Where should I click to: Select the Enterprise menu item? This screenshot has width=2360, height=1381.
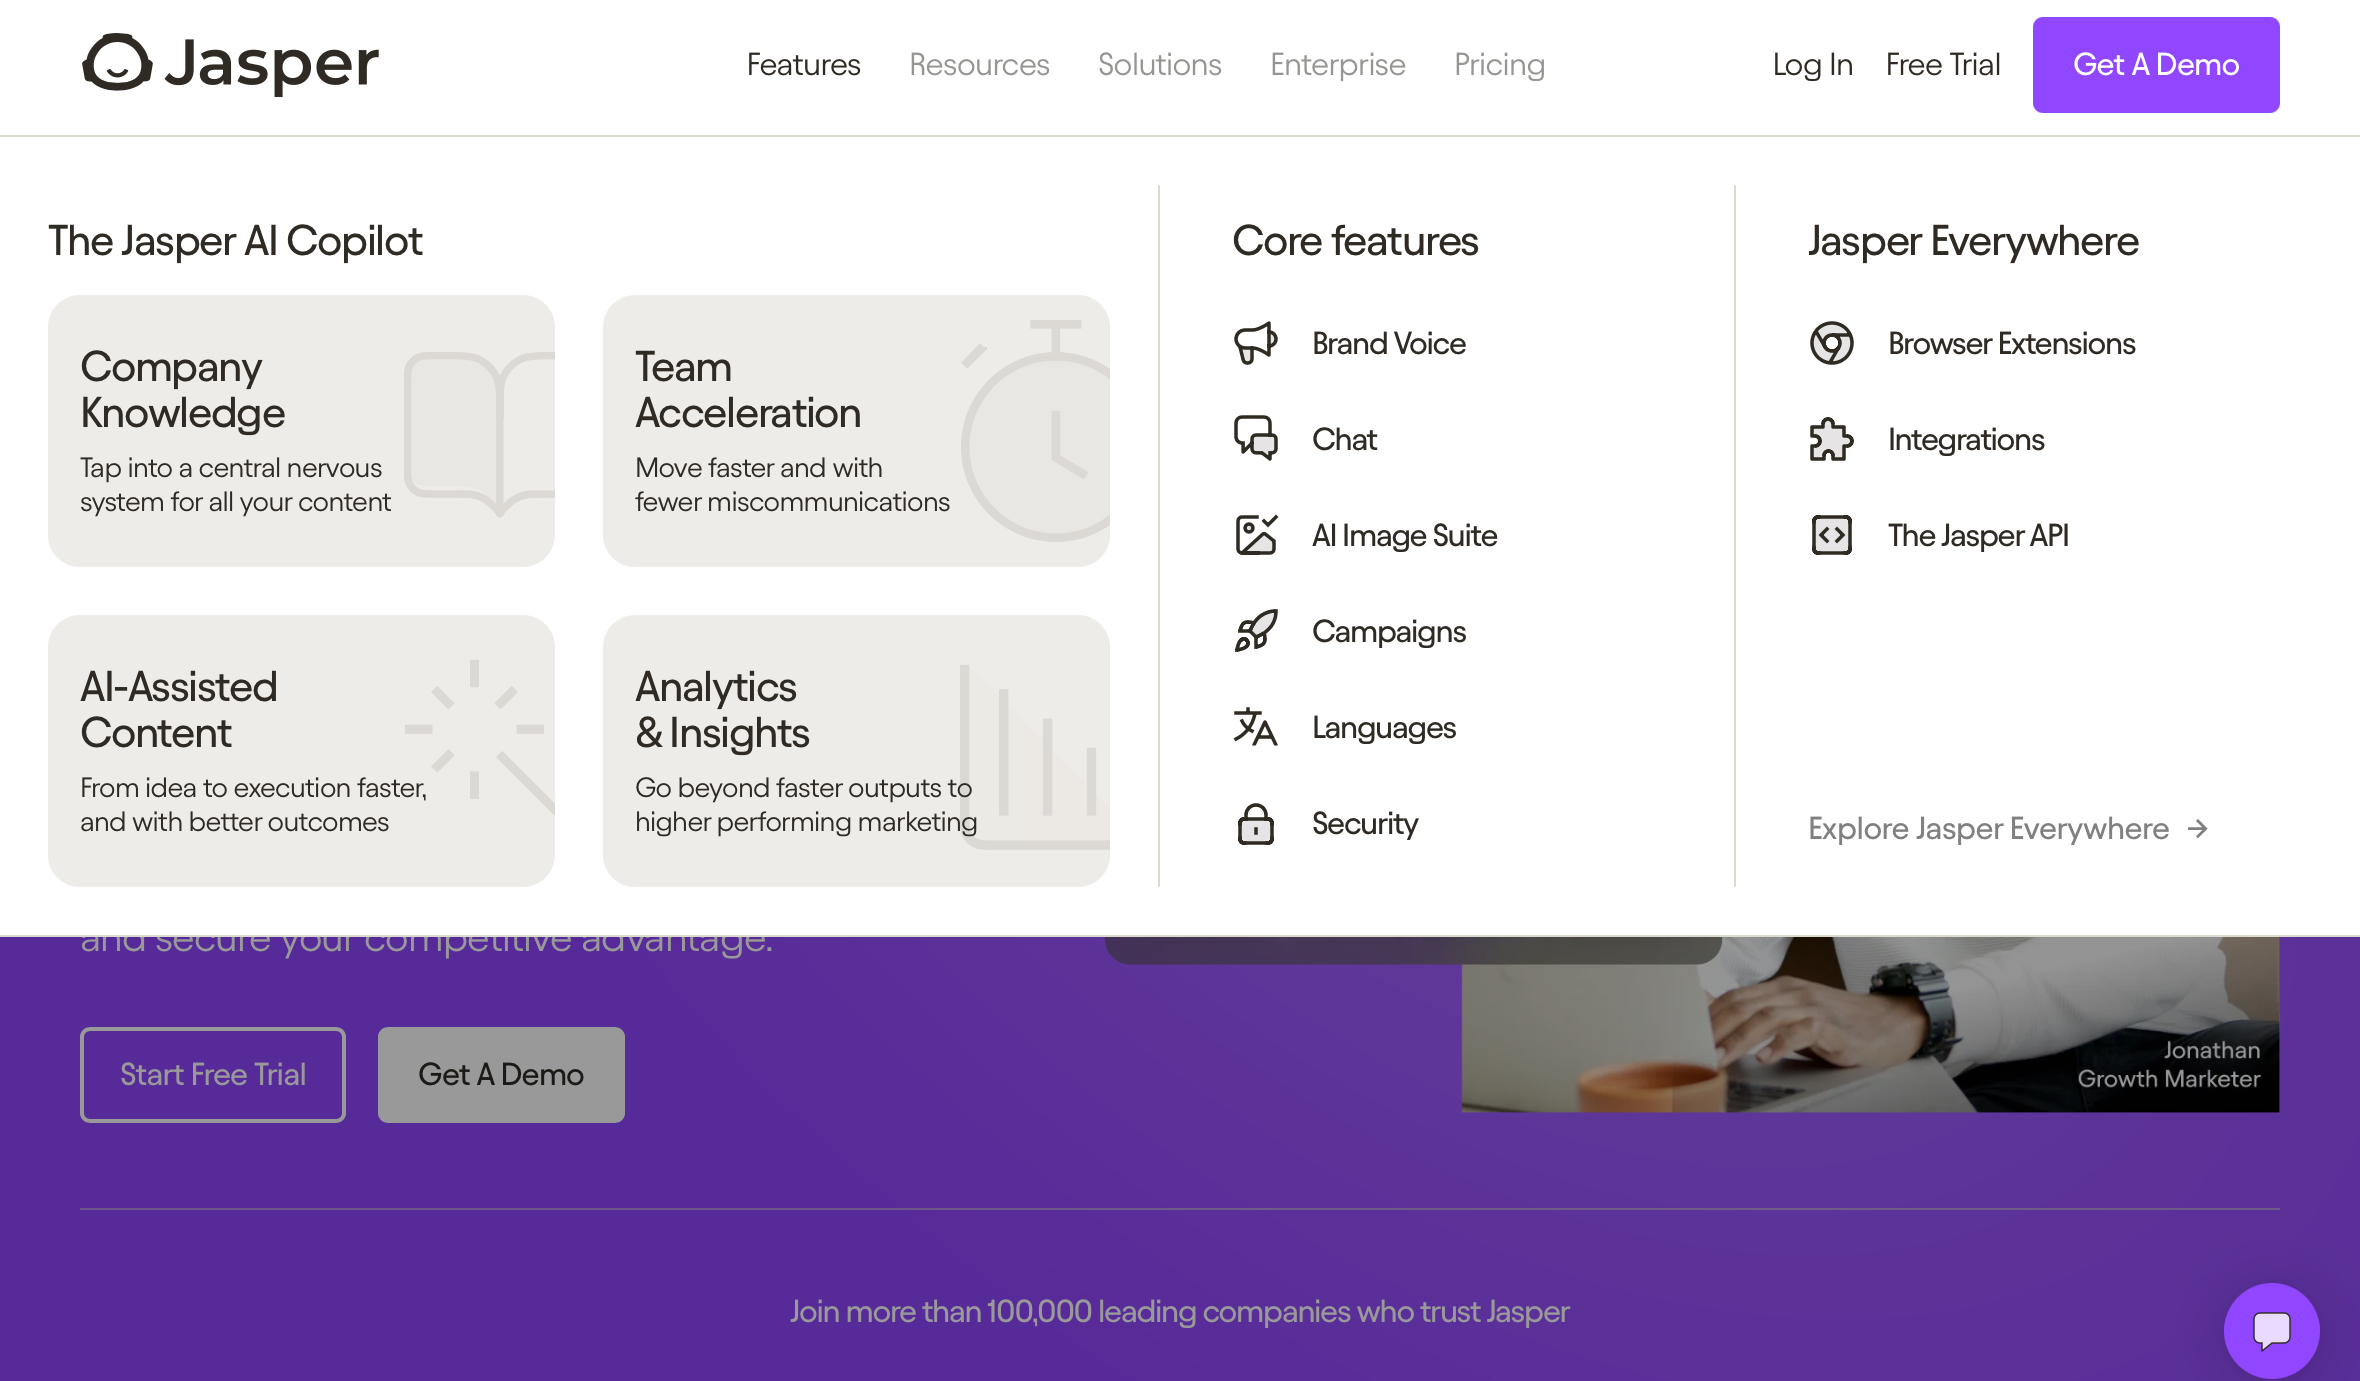(1337, 65)
